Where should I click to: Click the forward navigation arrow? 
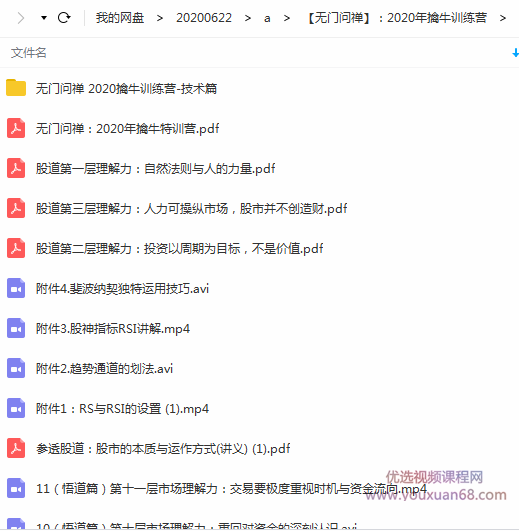(x=21, y=18)
